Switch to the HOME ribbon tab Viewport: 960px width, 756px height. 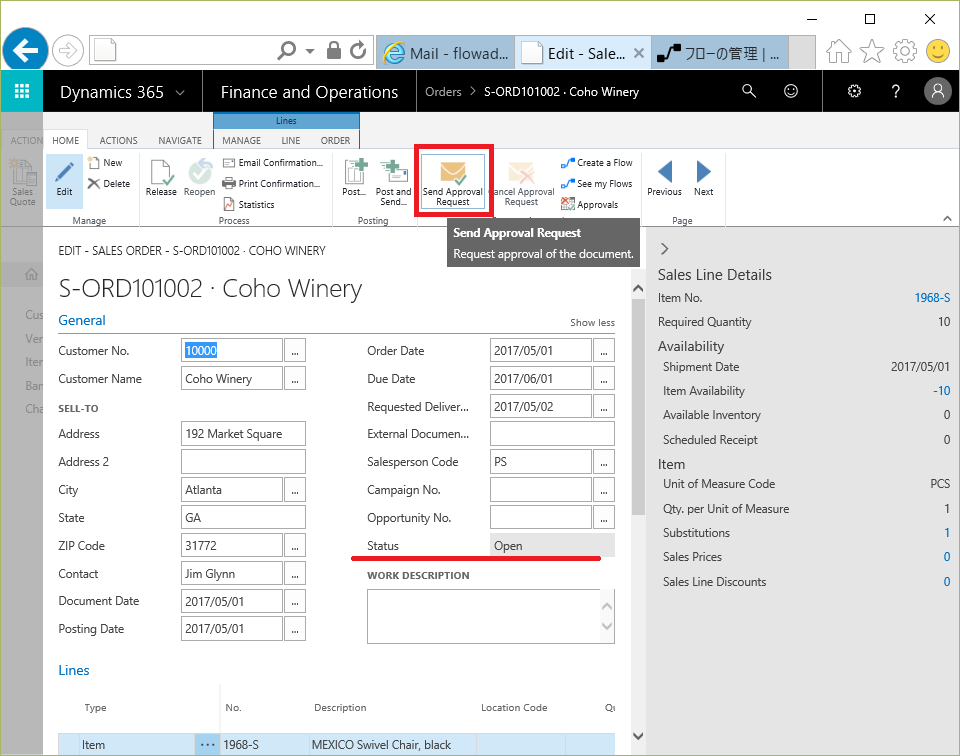(x=66, y=140)
